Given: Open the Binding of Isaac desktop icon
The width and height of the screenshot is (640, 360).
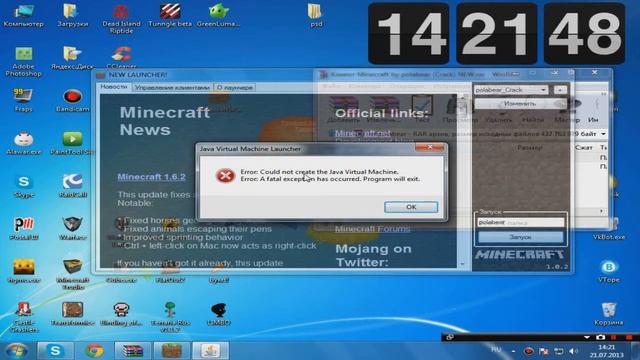Looking at the screenshot, I should (121, 314).
